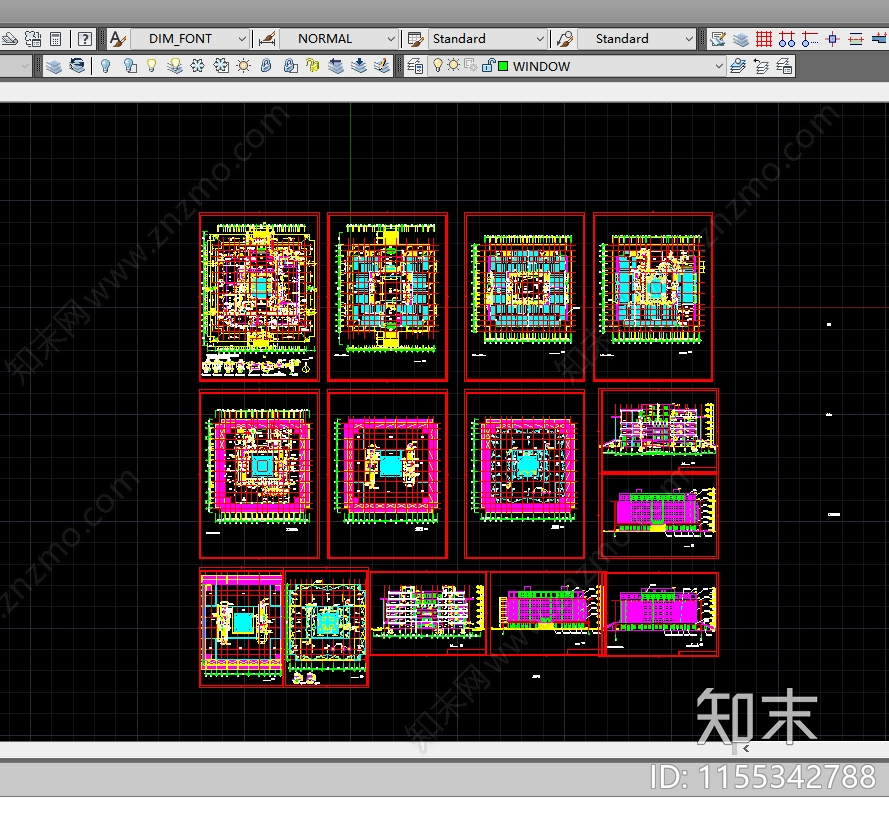Viewport: 889px width, 816px height.
Task: Click the Layer Lock padlock icon
Action: click(266, 66)
